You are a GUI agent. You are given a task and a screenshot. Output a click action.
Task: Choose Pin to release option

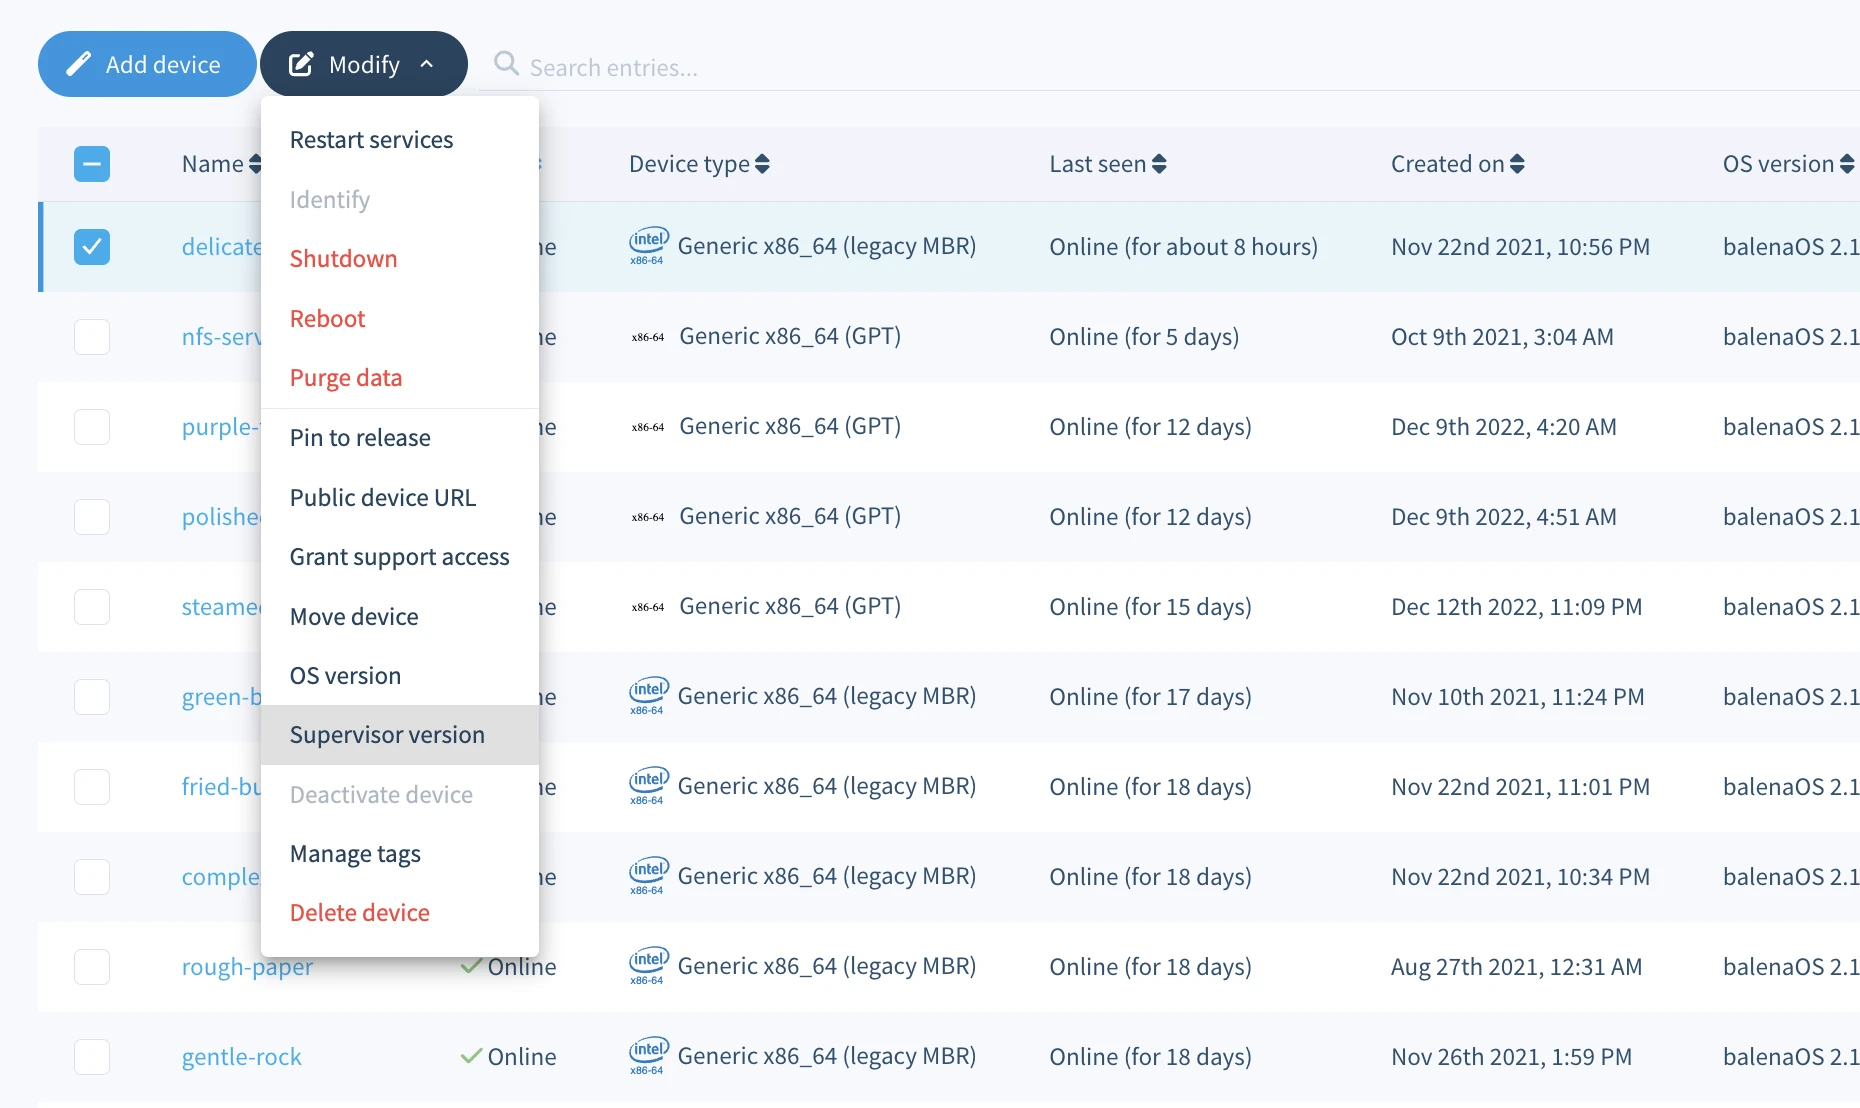point(360,438)
